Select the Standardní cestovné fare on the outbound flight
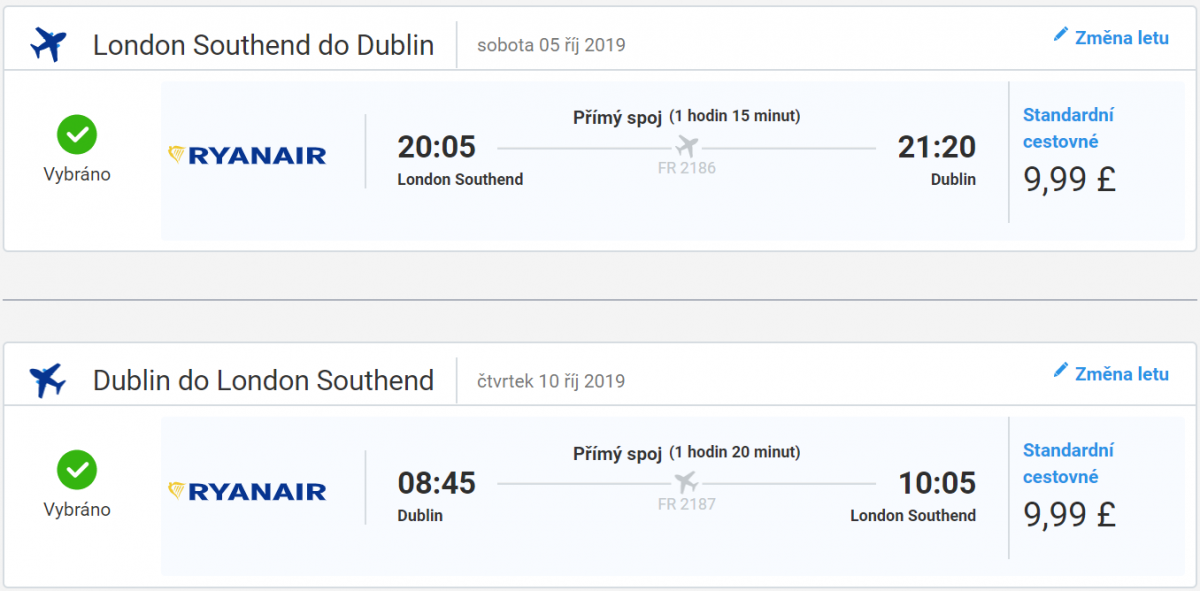The height and width of the screenshot is (591, 1200). (x=1068, y=128)
